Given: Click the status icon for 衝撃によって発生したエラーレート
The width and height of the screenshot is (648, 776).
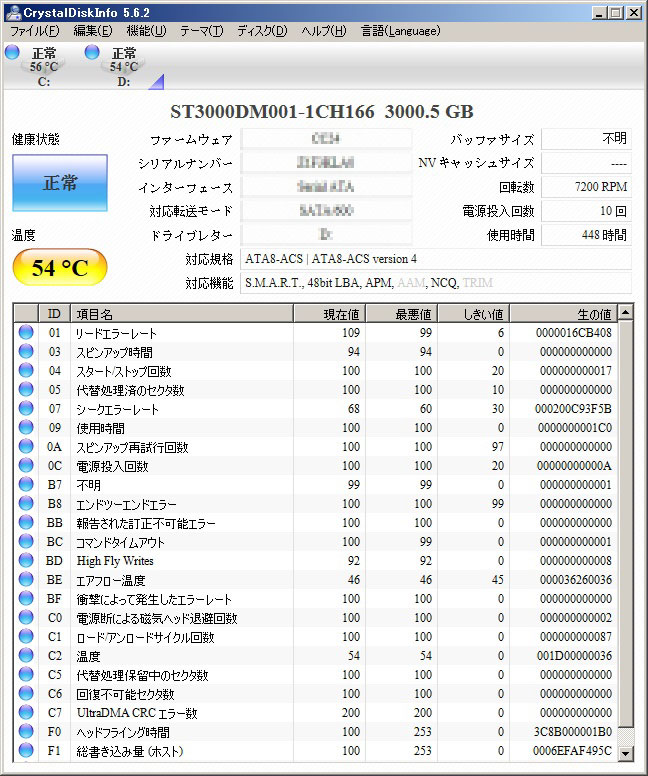Looking at the screenshot, I should click(x=26, y=598).
